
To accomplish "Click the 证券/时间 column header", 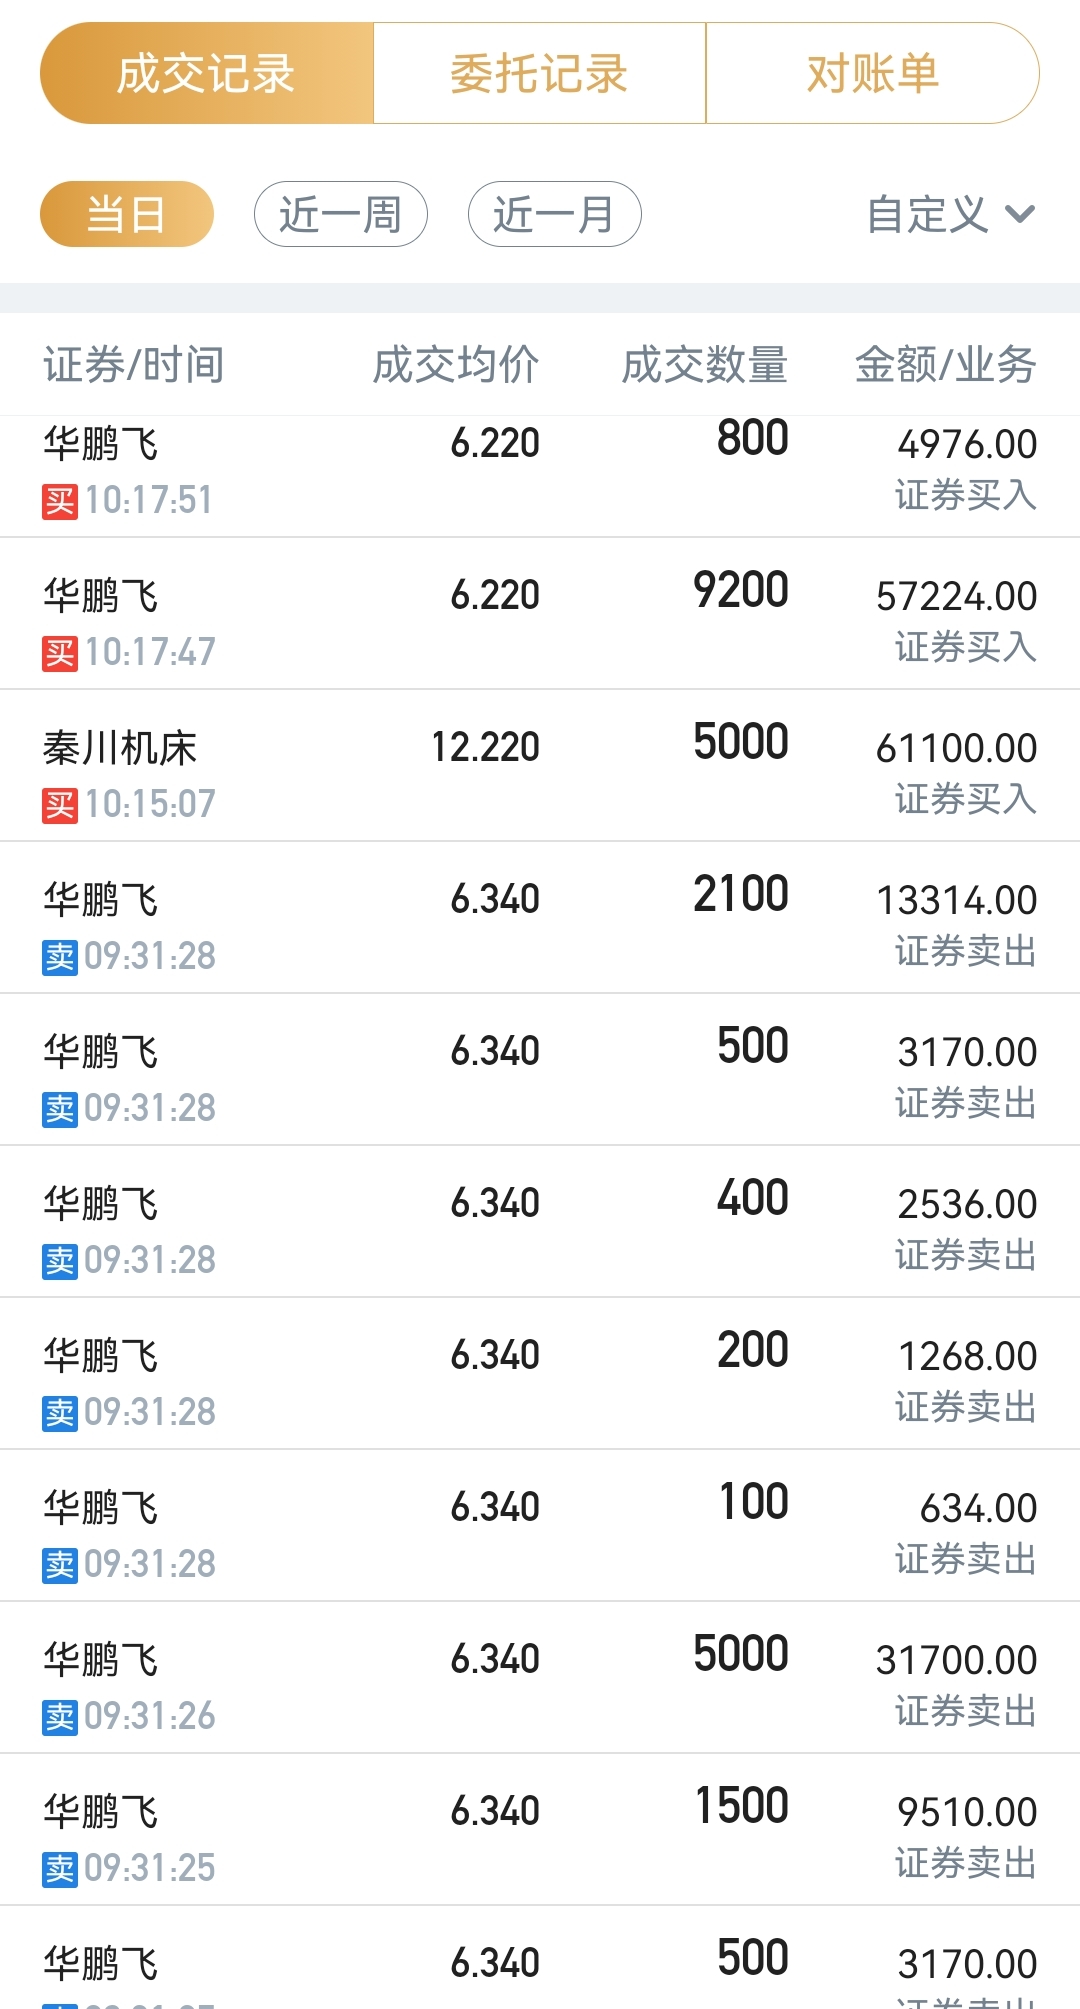I will click(134, 365).
